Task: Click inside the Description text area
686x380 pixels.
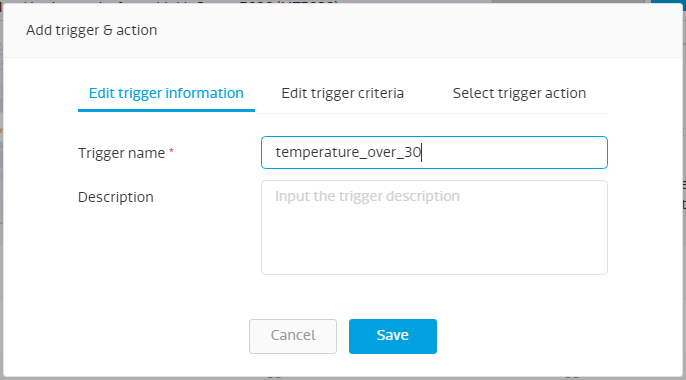Action: pyautogui.click(x=434, y=227)
